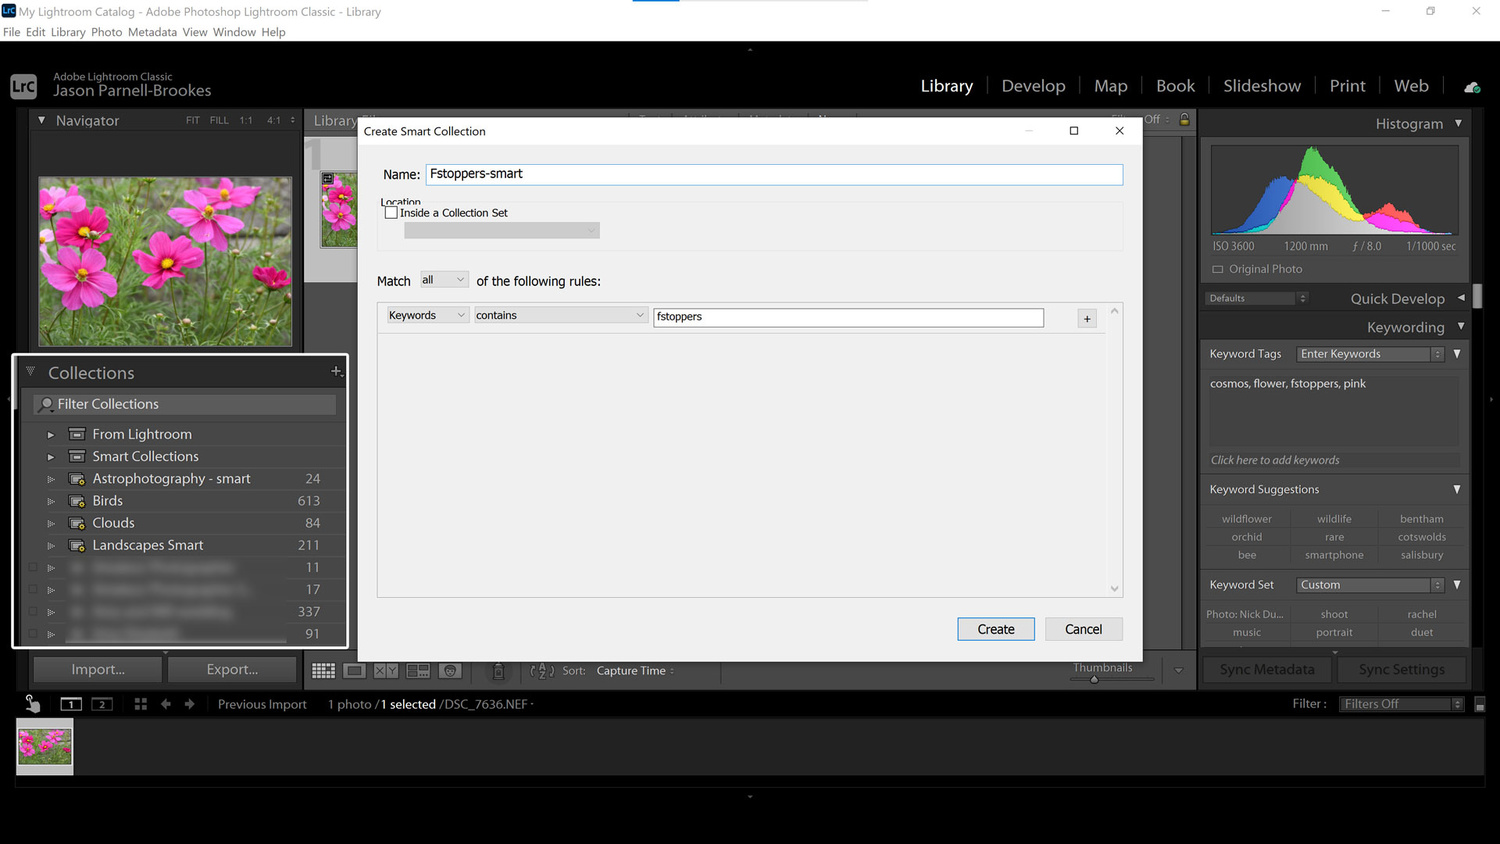The width and height of the screenshot is (1500, 844).
Task: Open People view face icon
Action: (450, 671)
